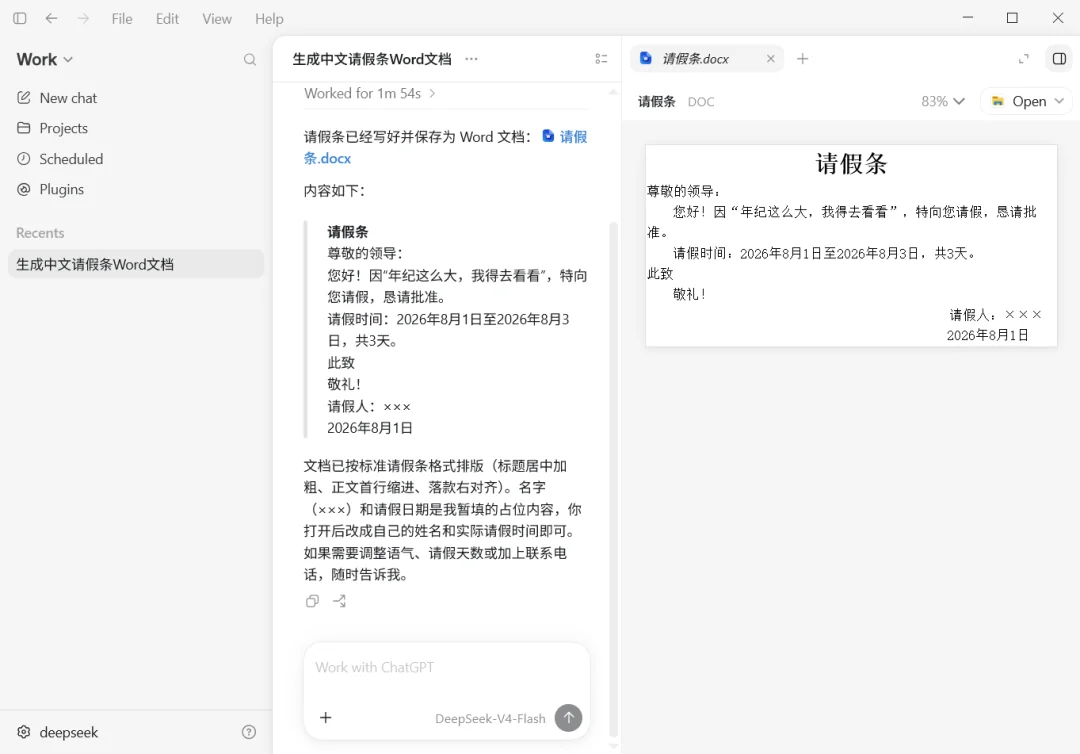The image size is (1080, 754).
Task: Add a new tab with plus icon
Action: coord(802,59)
